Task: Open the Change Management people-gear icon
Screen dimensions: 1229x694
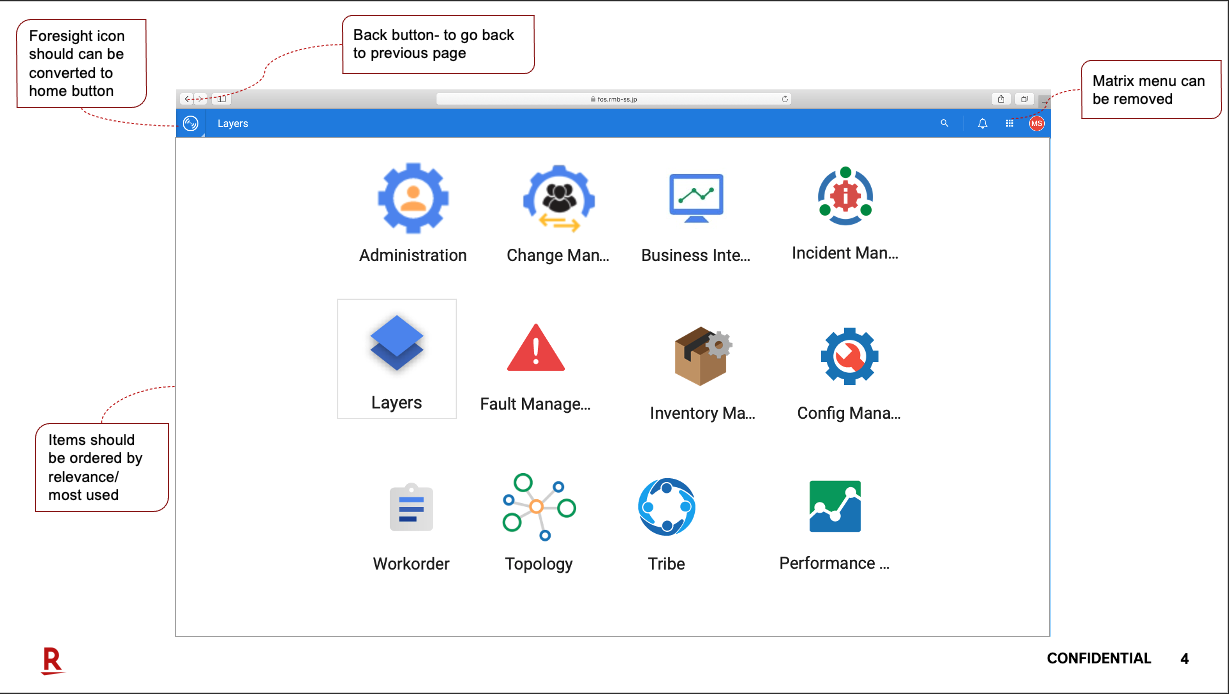Action: click(558, 198)
